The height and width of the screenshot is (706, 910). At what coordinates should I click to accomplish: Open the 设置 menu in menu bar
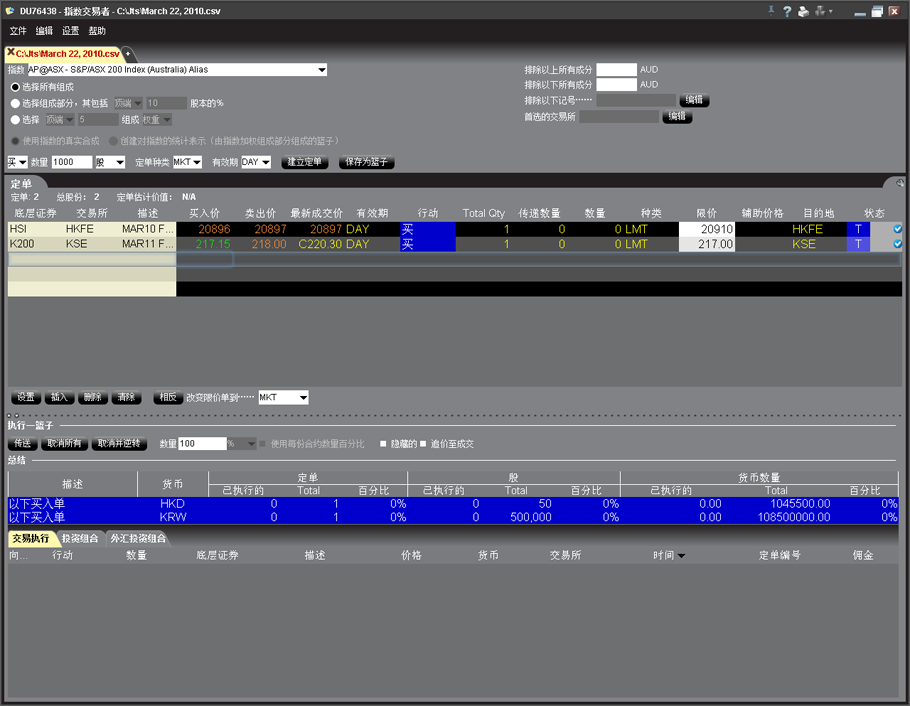(x=71, y=31)
